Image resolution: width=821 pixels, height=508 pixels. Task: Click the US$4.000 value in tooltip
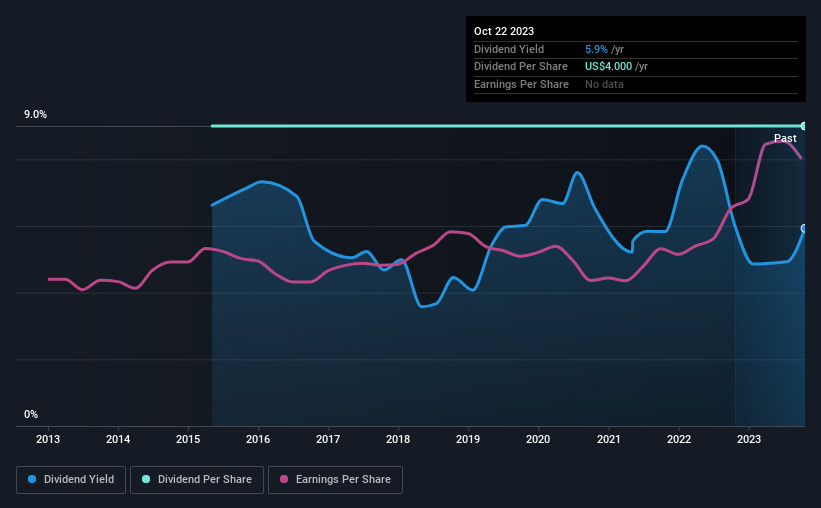[608, 67]
